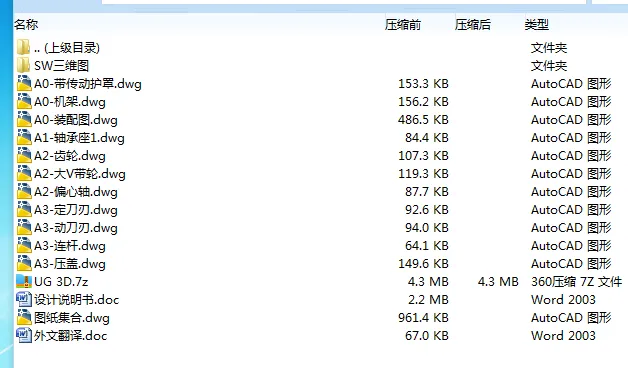Select file name A0-带传动护罩.dwg

[x=88, y=84]
